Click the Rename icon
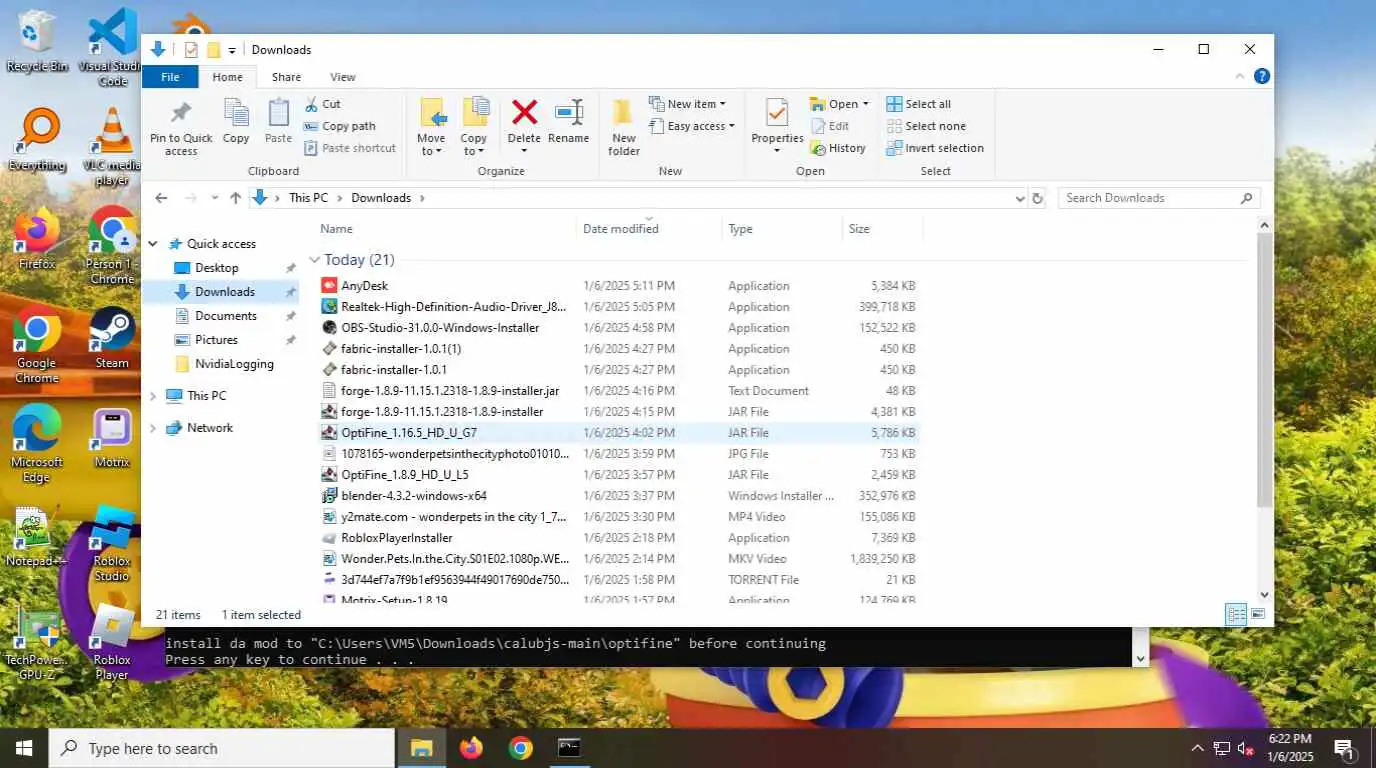Screen dimensions: 1376x768 pyautogui.click(x=569, y=112)
